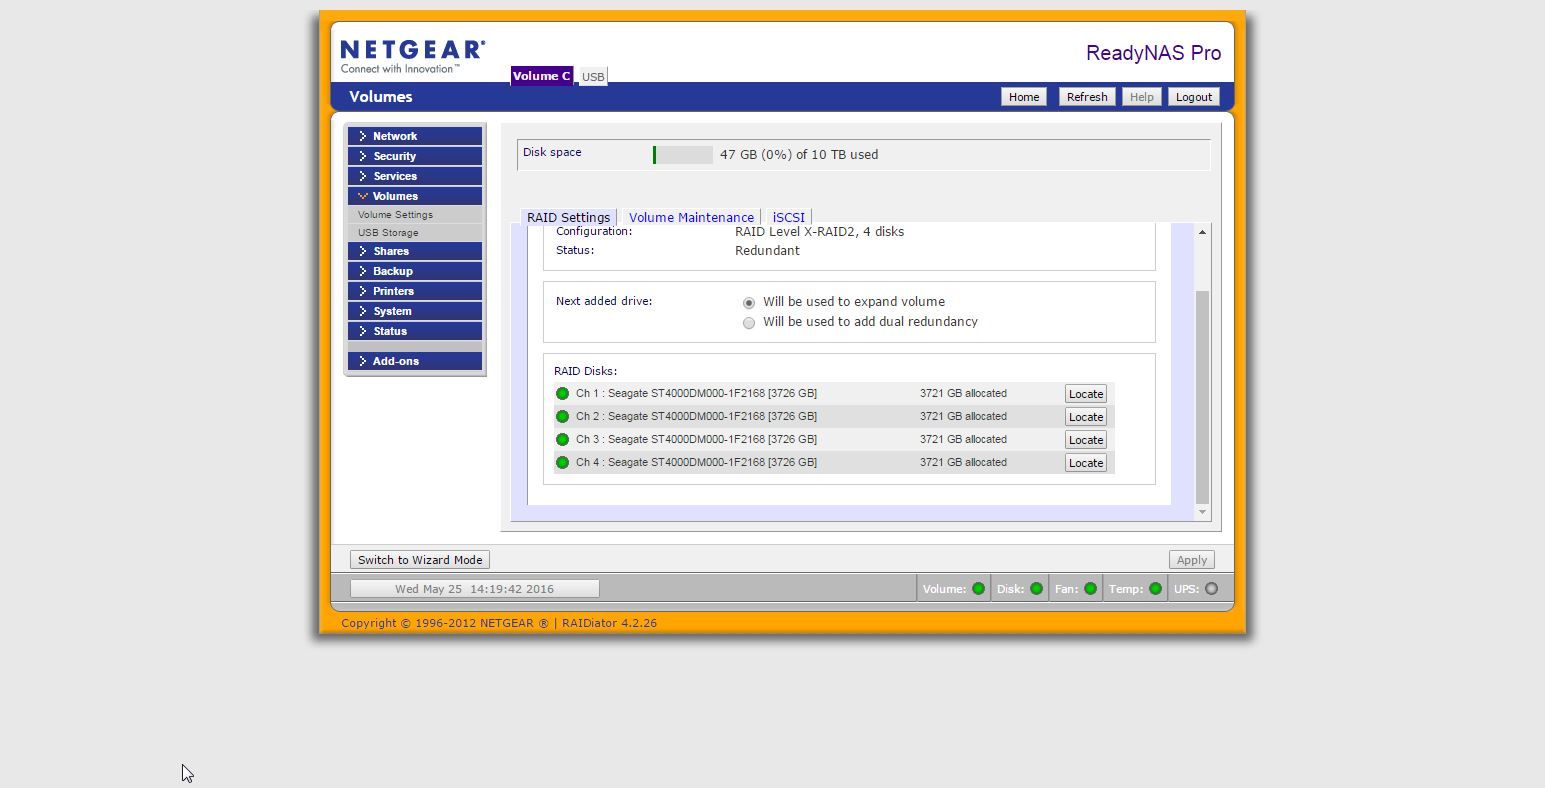Select 'Will be used to expand volume'
The width and height of the screenshot is (1545, 788).
(x=748, y=301)
